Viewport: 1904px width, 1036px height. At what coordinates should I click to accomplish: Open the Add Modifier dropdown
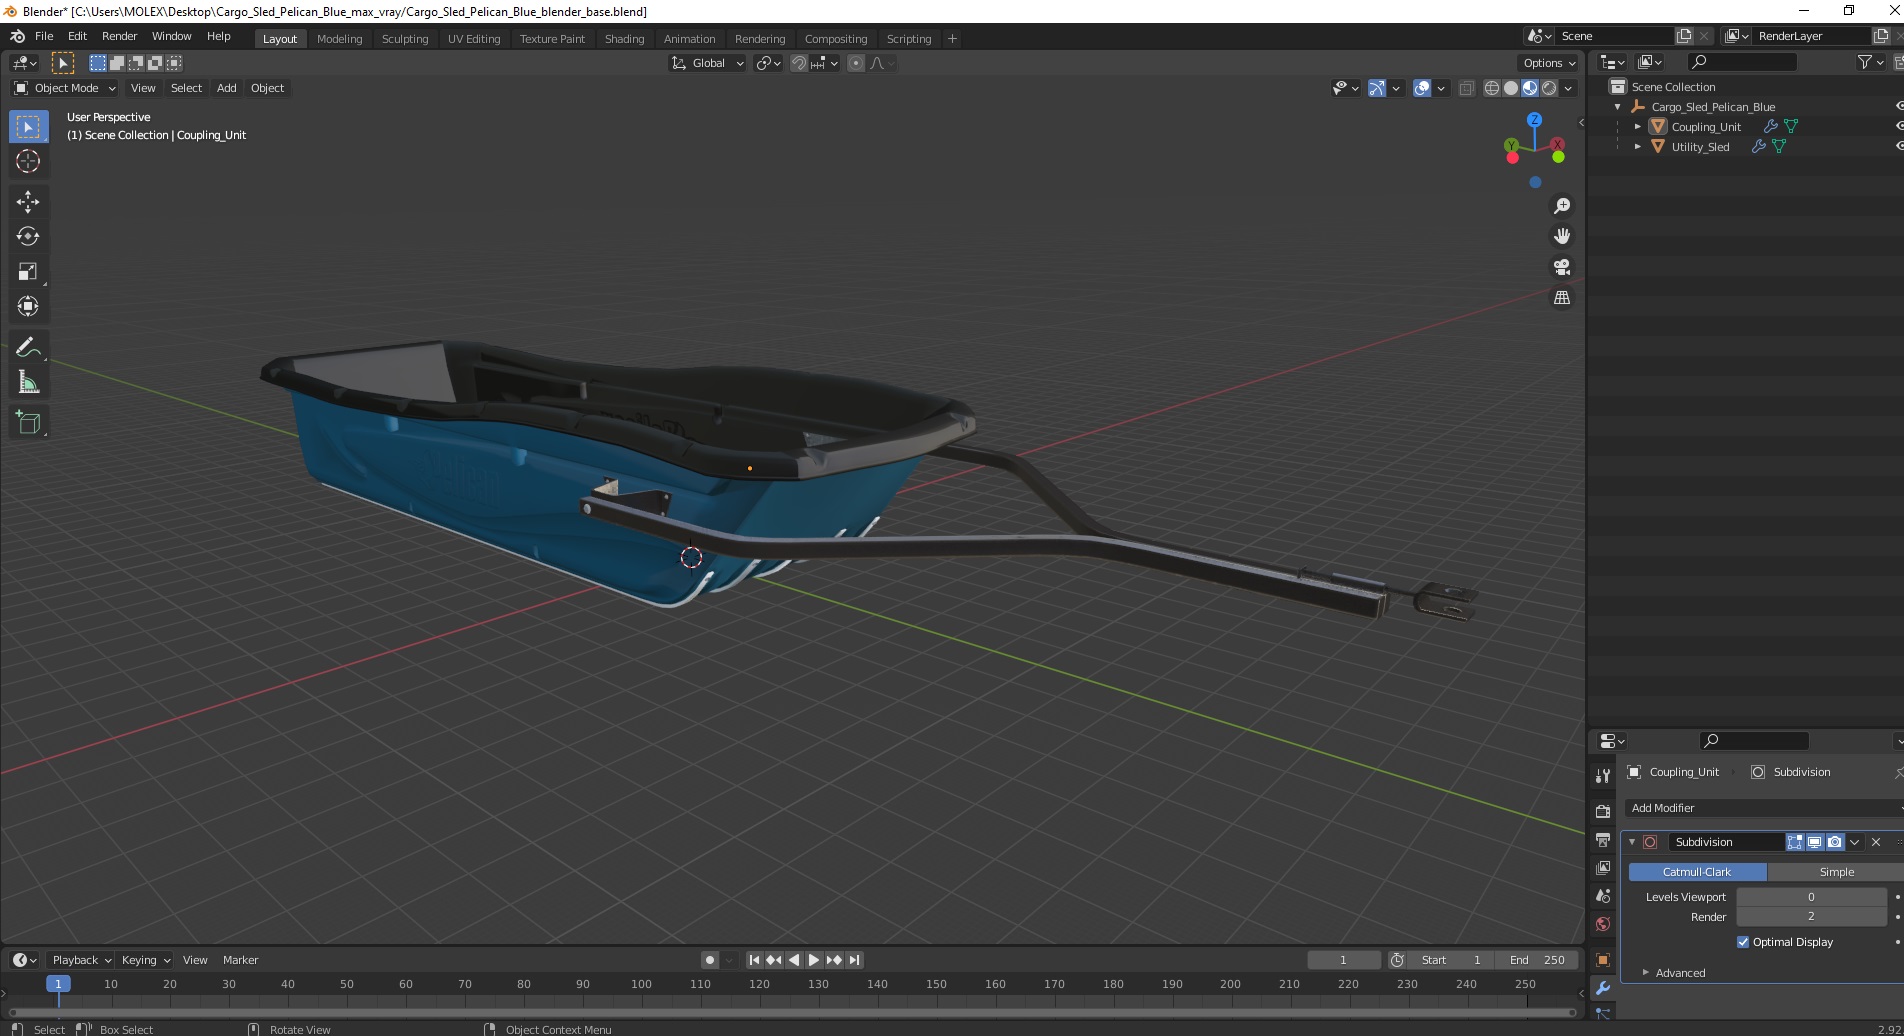(x=1766, y=808)
